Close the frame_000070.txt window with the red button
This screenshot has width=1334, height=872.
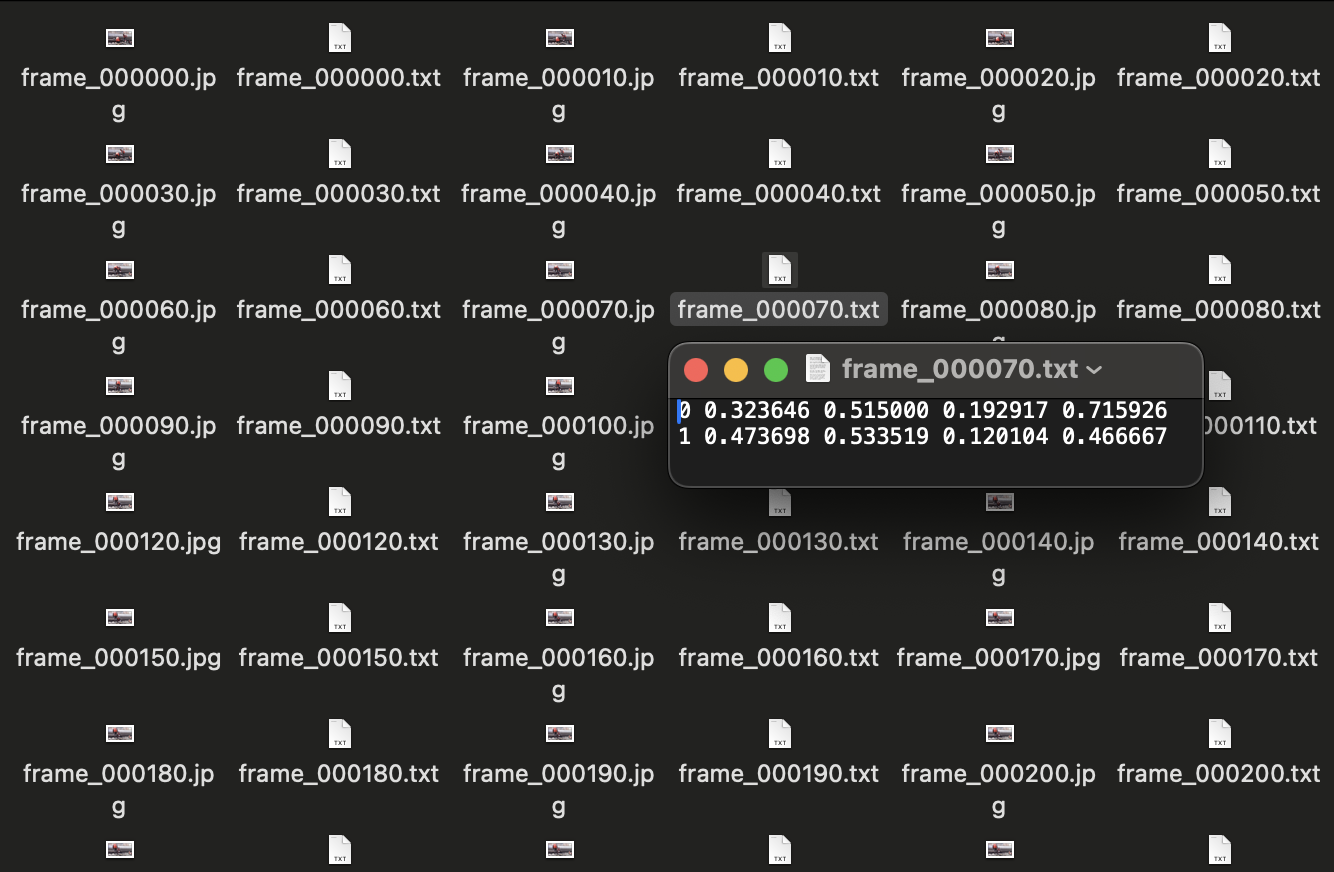point(696,370)
